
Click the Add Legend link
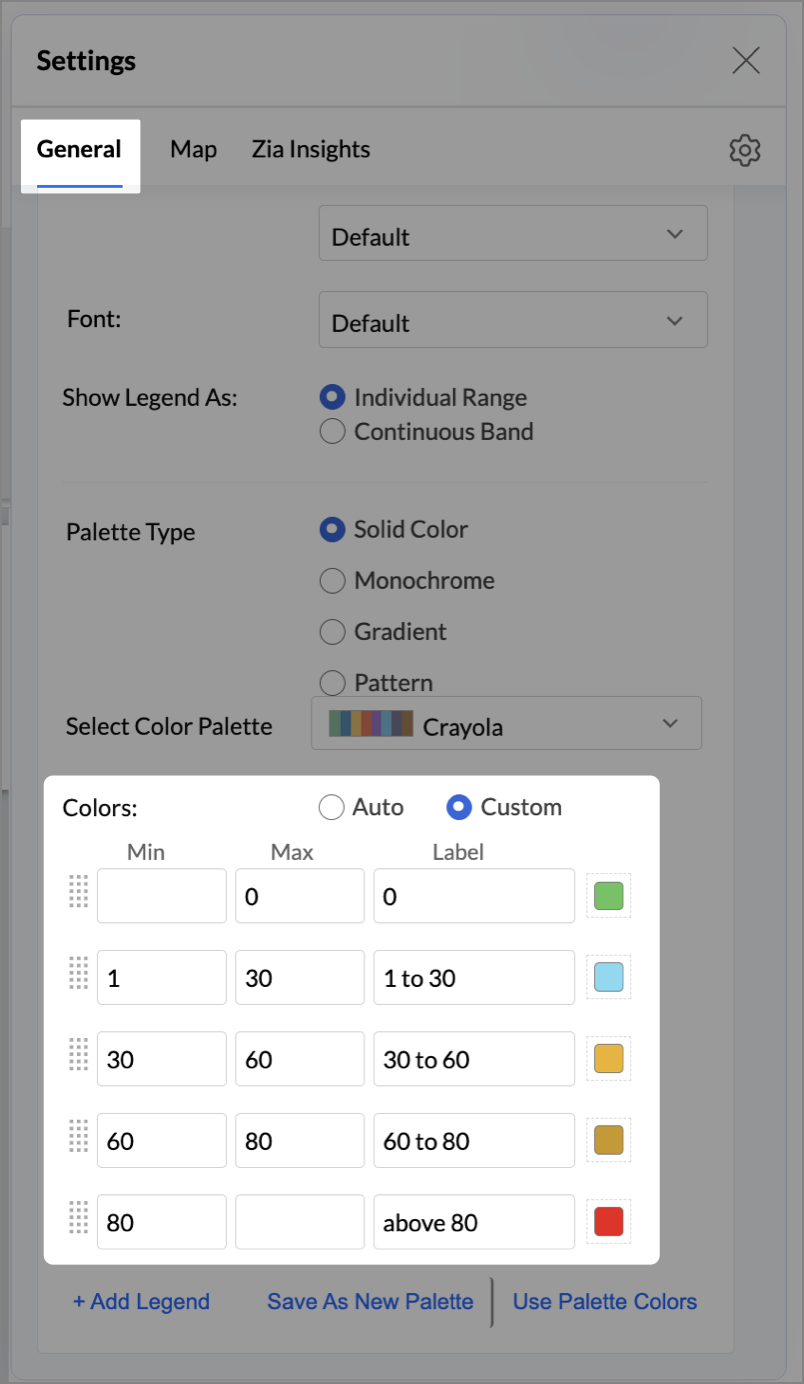(x=141, y=1302)
